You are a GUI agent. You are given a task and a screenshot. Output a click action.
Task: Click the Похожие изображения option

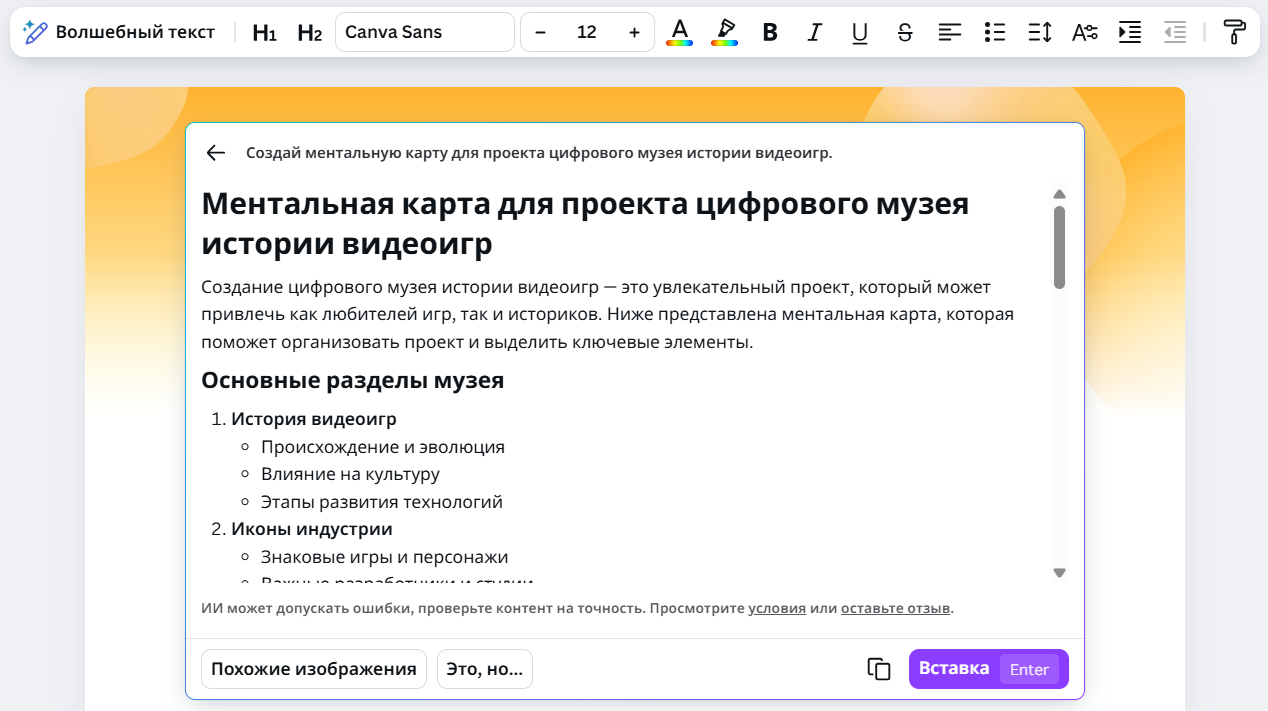(x=313, y=668)
